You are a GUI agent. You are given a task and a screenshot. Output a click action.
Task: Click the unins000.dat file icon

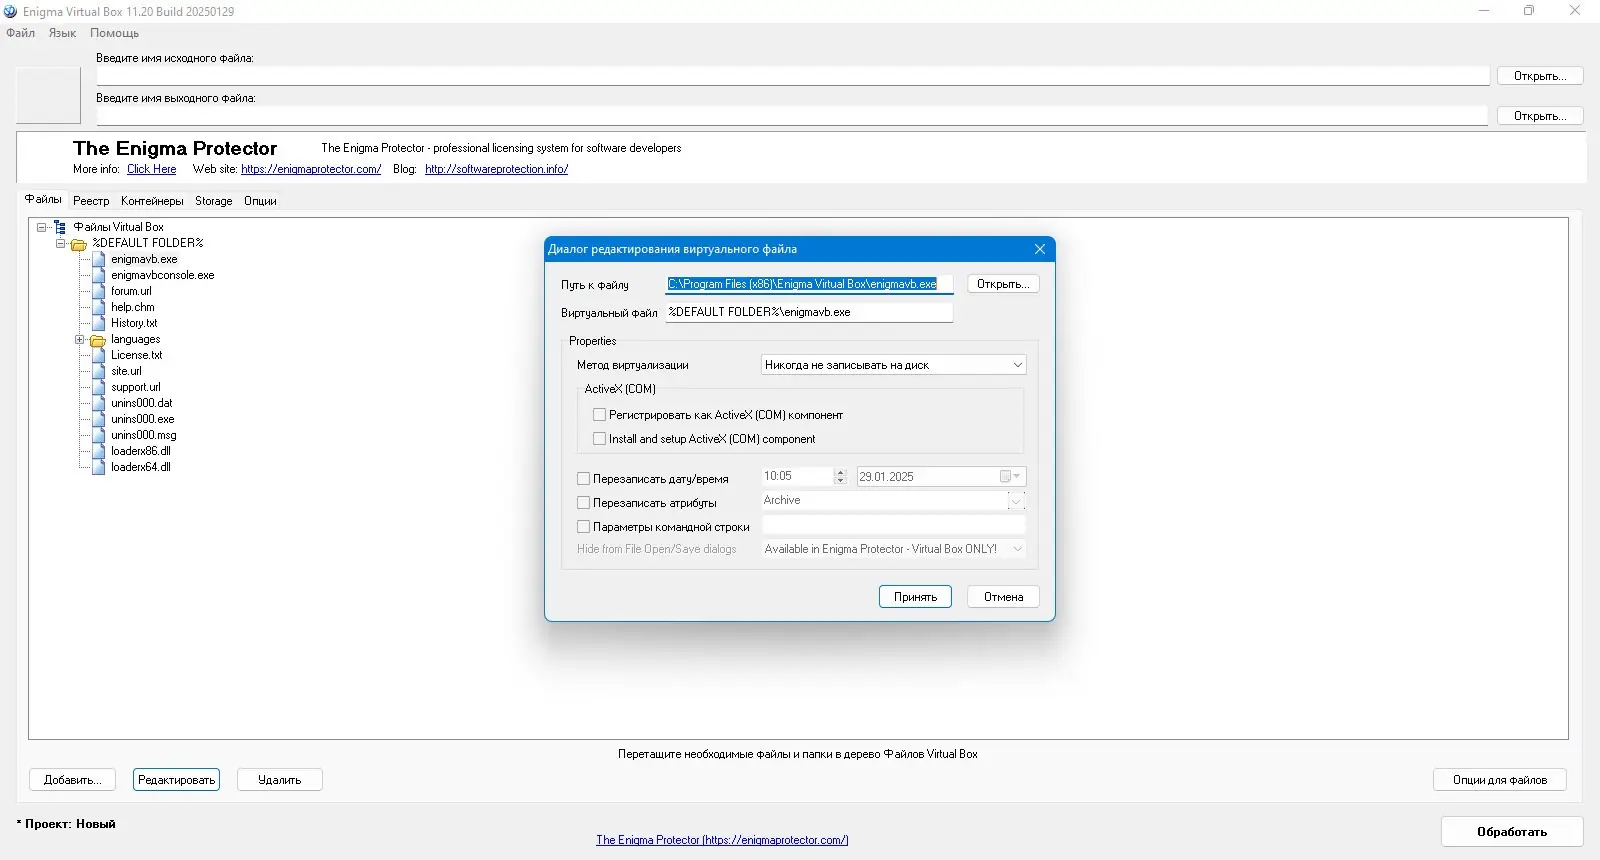click(x=99, y=403)
